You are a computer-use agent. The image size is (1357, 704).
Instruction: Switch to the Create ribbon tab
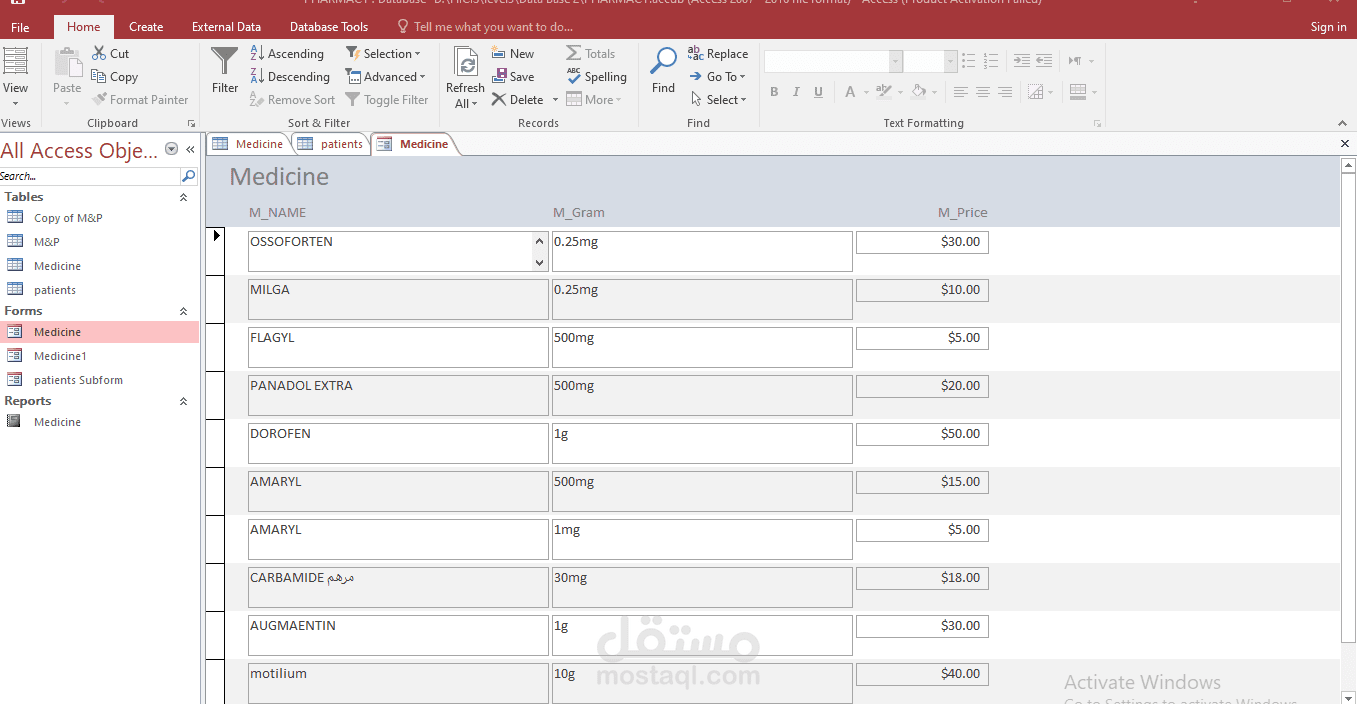(x=146, y=27)
